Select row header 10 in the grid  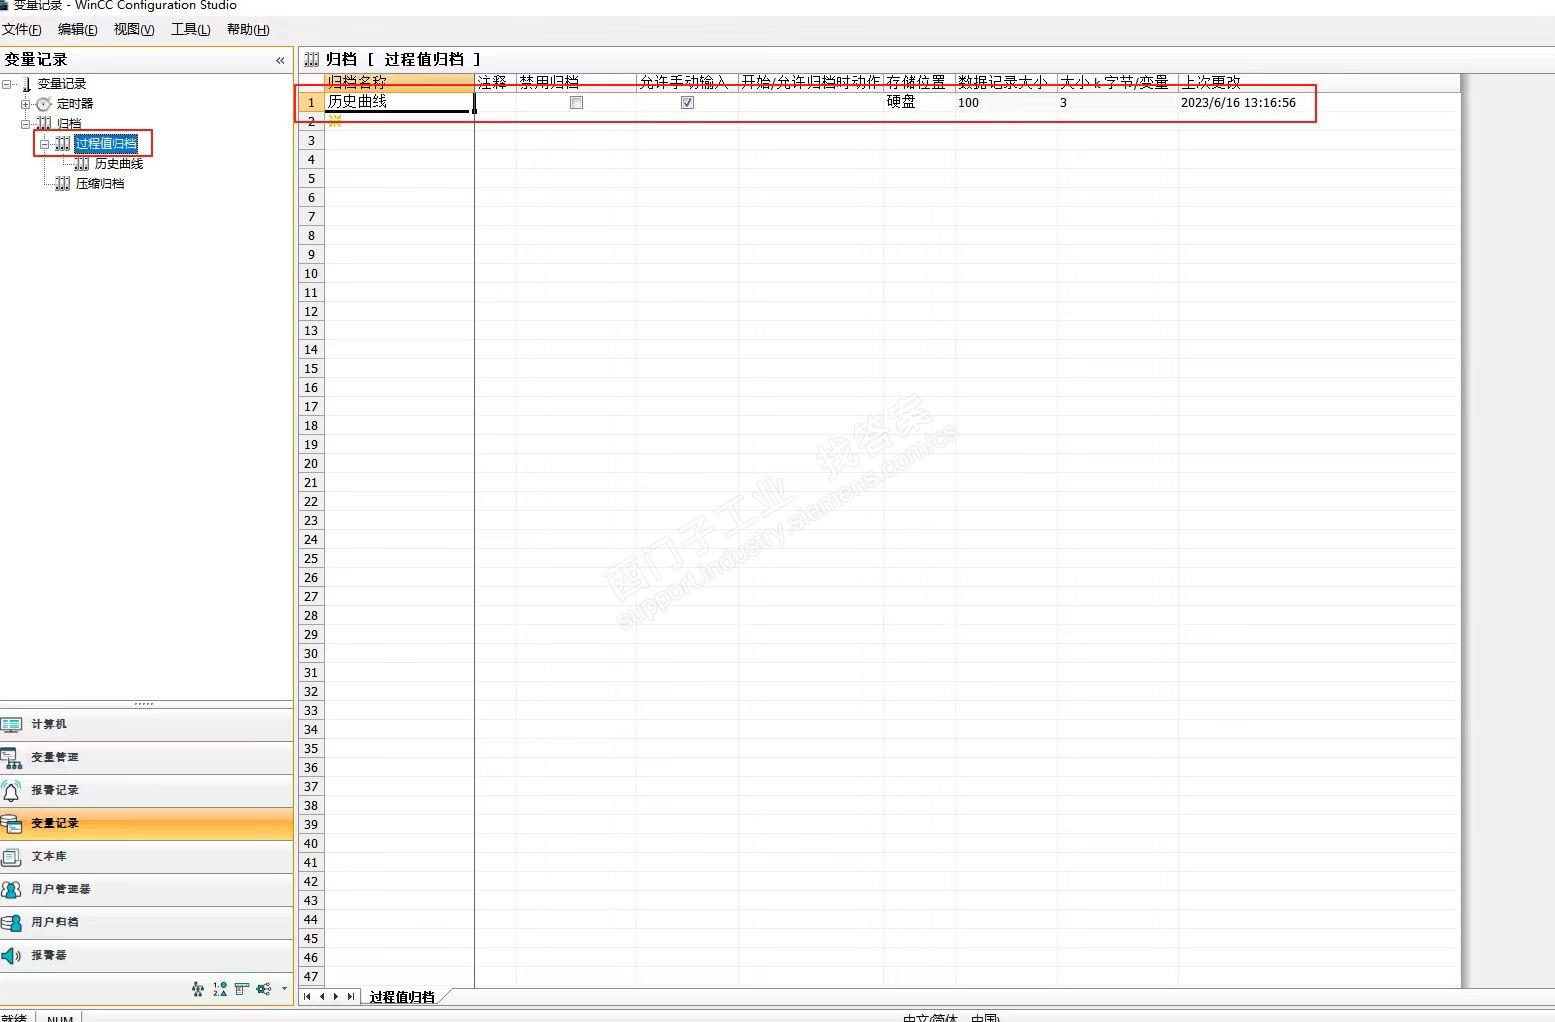[311, 273]
